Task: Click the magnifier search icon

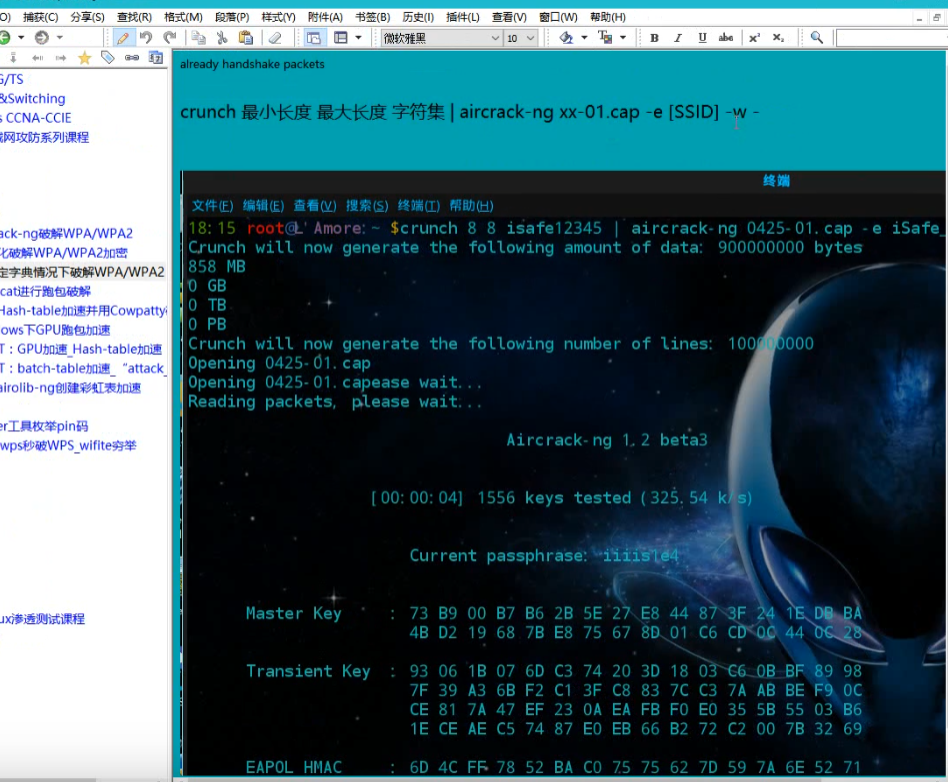Action: 817,37
